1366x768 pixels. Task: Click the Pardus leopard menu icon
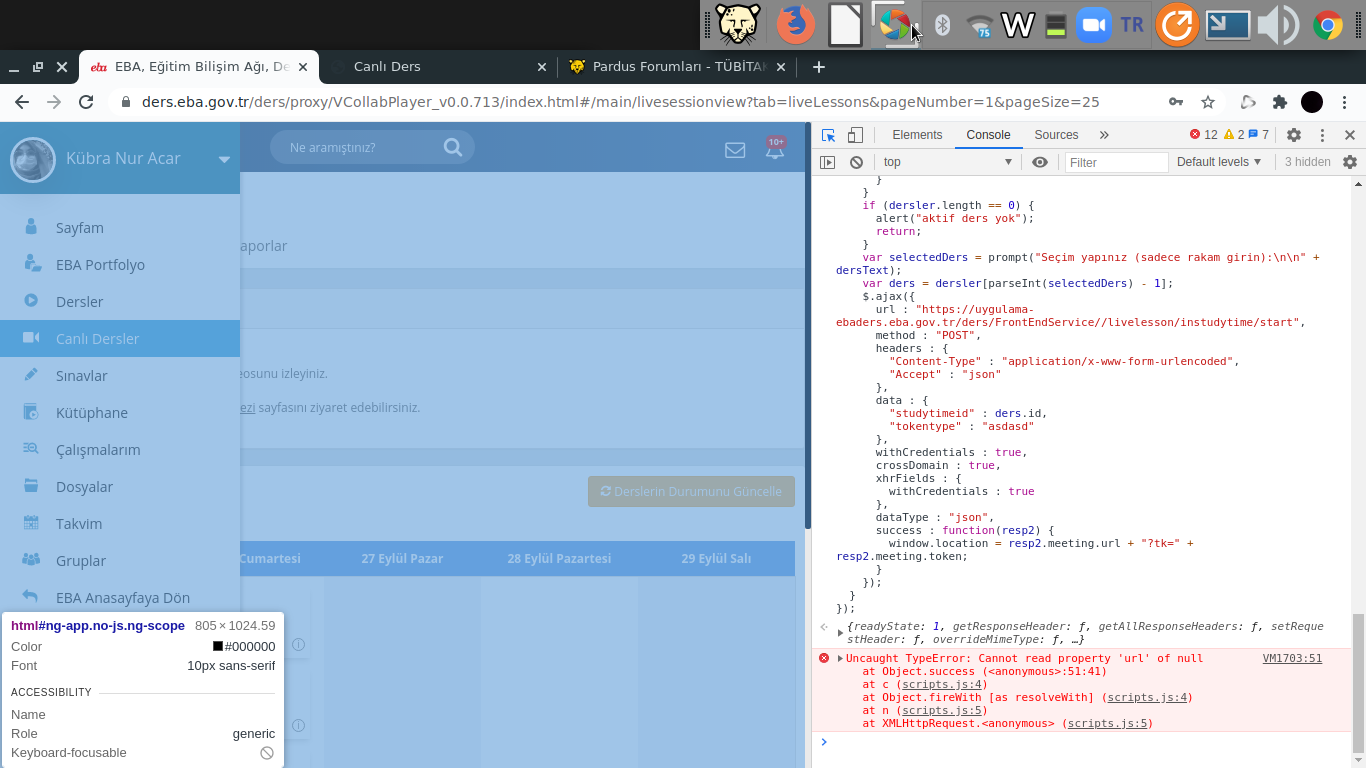click(738, 24)
